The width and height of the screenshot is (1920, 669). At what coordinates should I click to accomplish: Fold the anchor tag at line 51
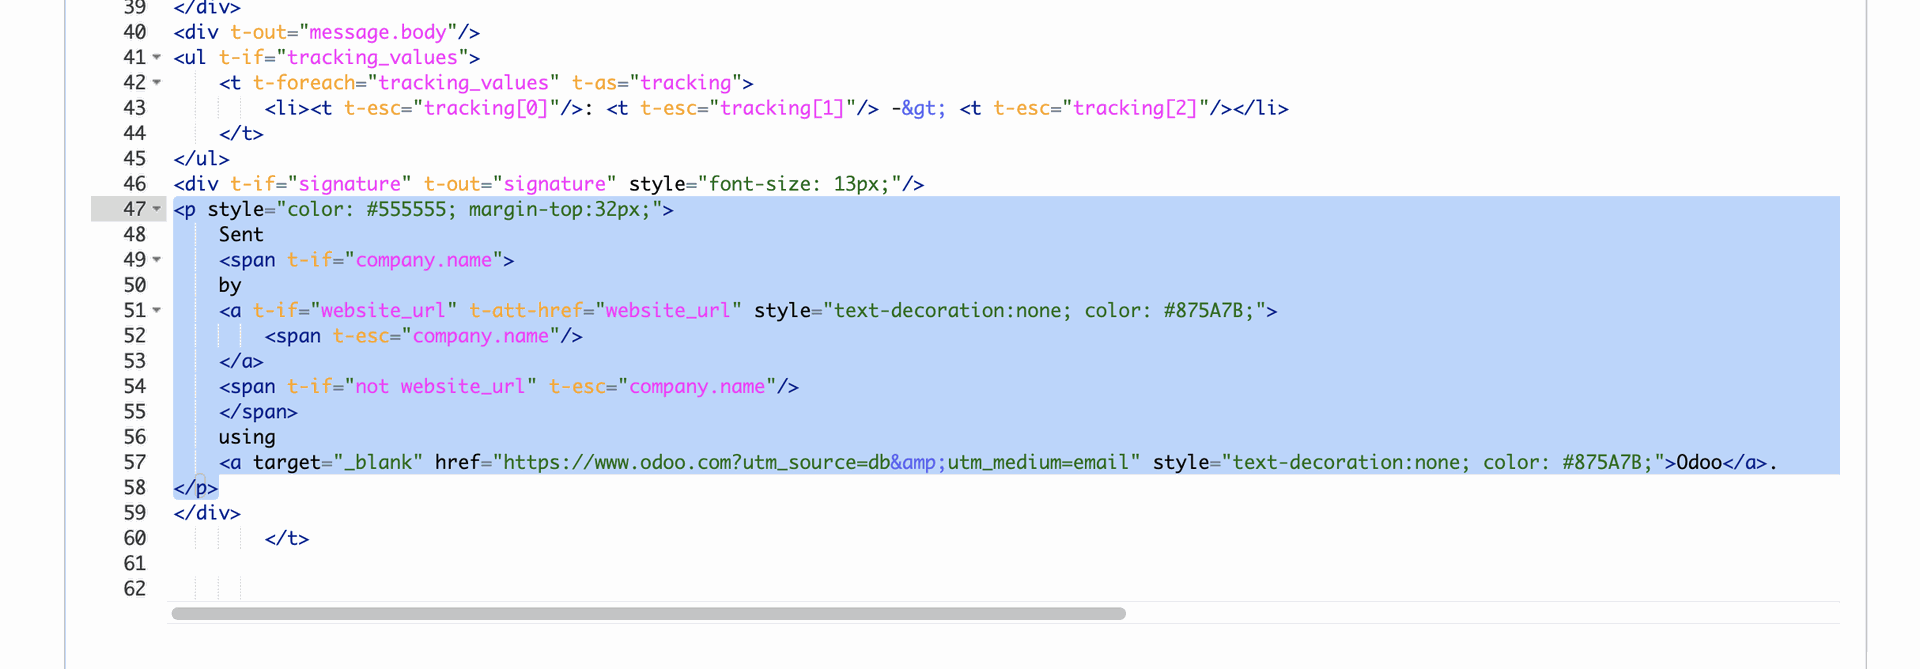(157, 311)
